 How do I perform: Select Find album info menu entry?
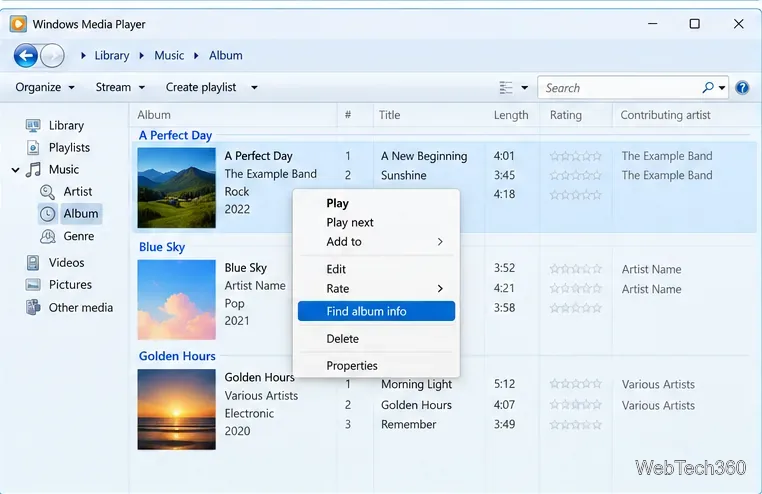(376, 311)
